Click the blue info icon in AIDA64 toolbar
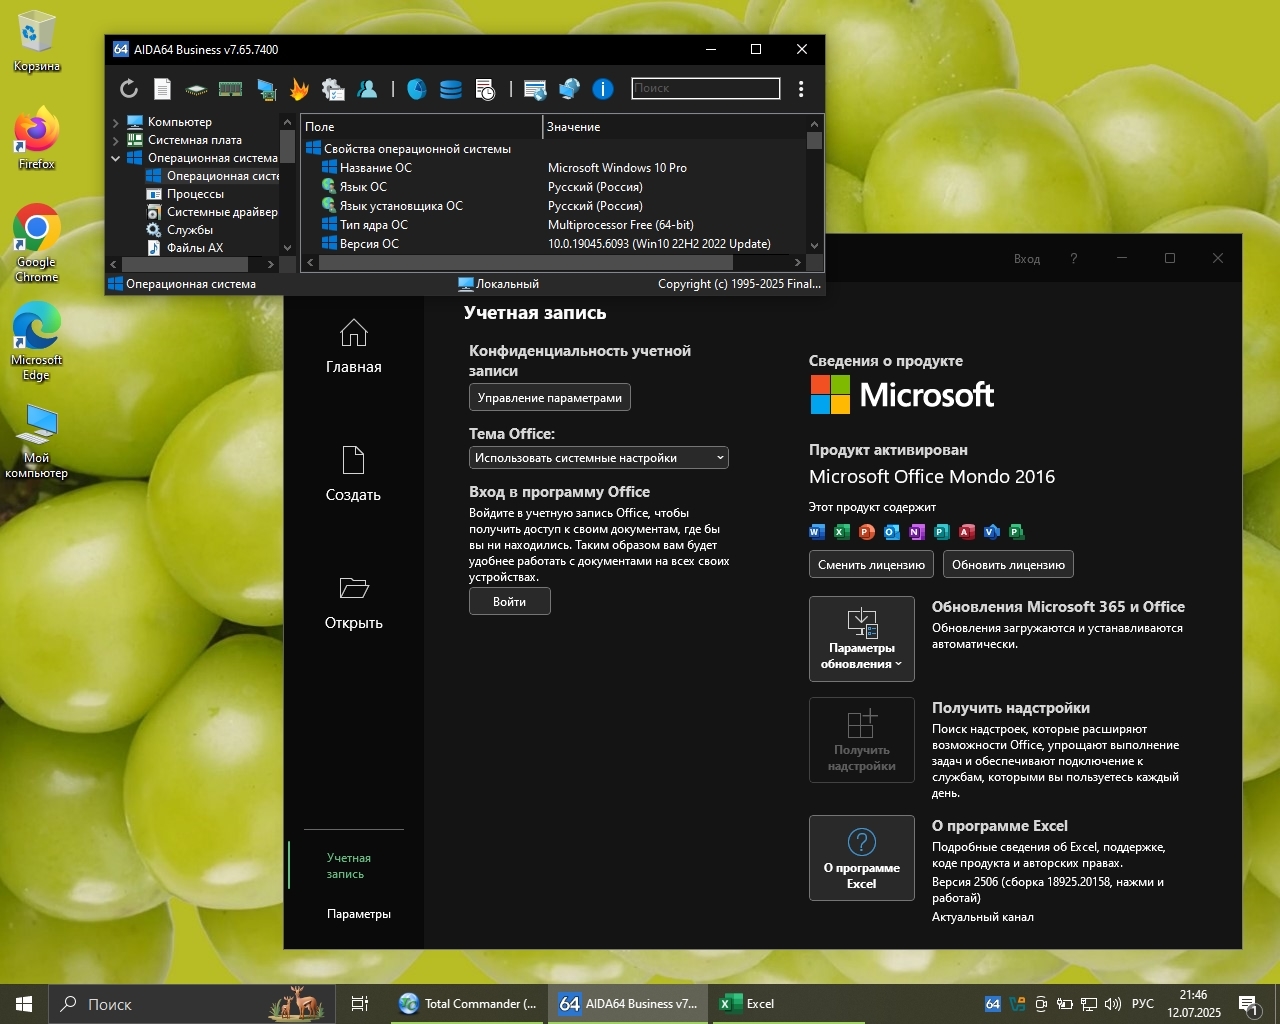The image size is (1280, 1024). click(603, 89)
